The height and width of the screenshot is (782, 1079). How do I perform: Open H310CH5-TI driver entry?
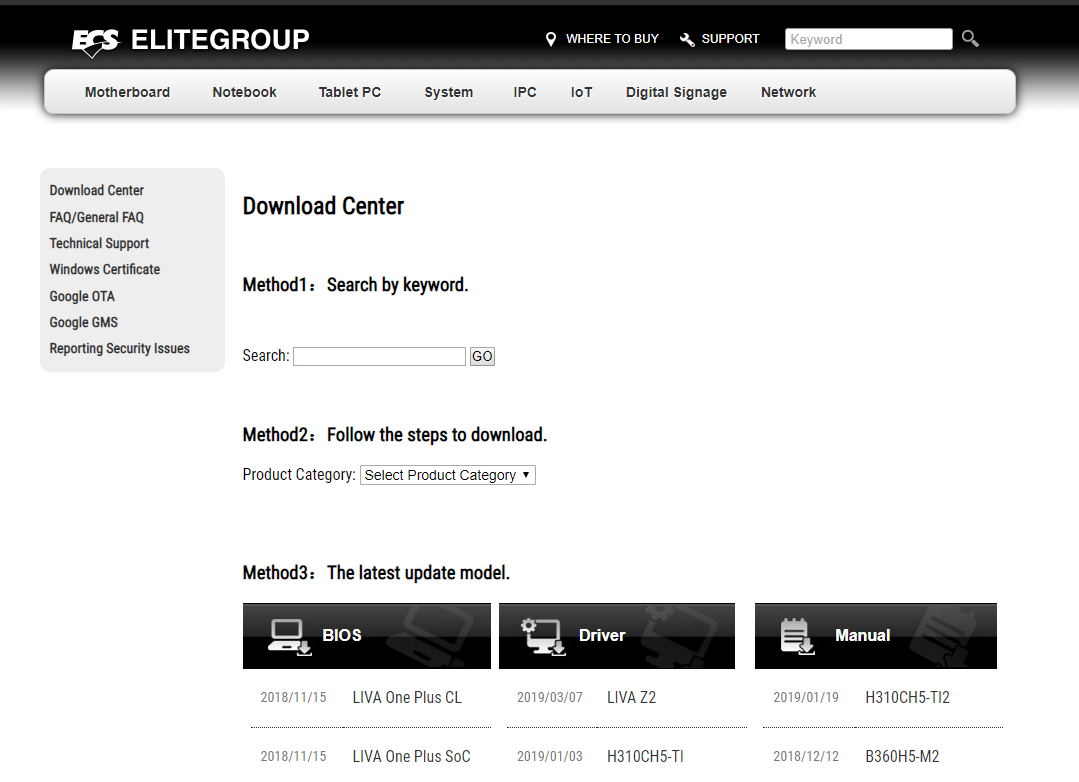pos(645,757)
